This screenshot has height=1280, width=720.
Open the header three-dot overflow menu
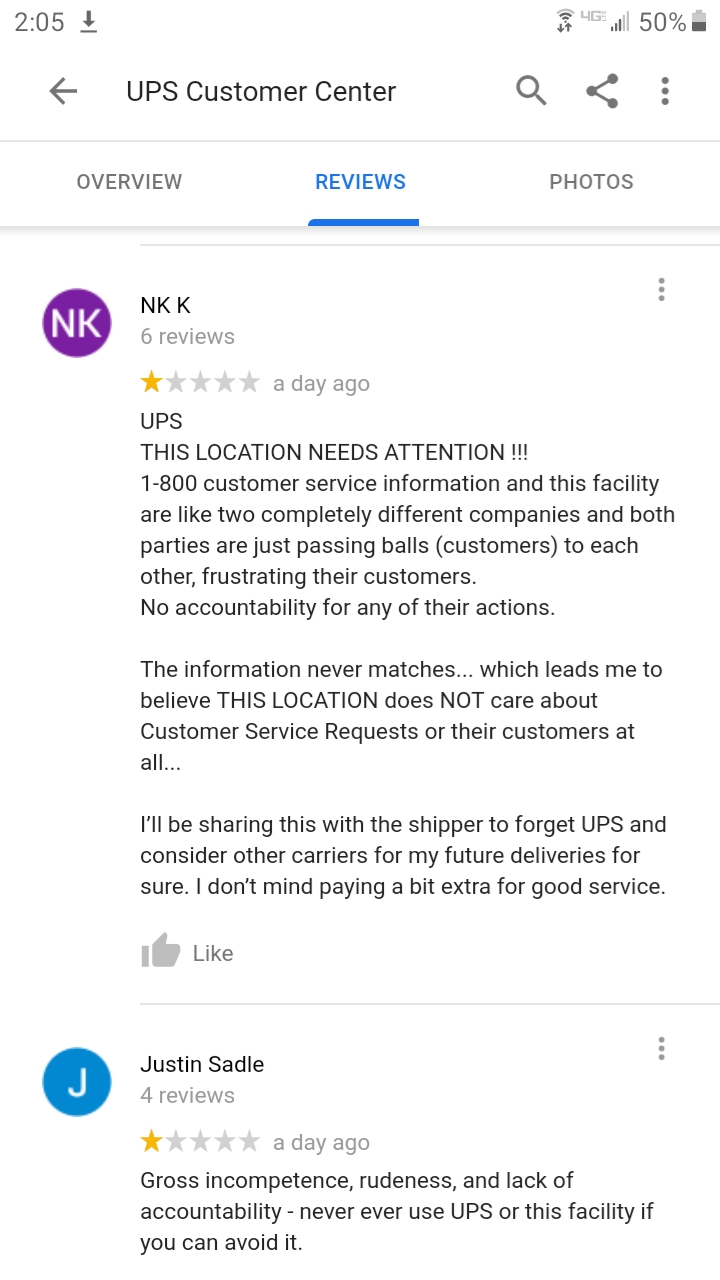coord(665,91)
